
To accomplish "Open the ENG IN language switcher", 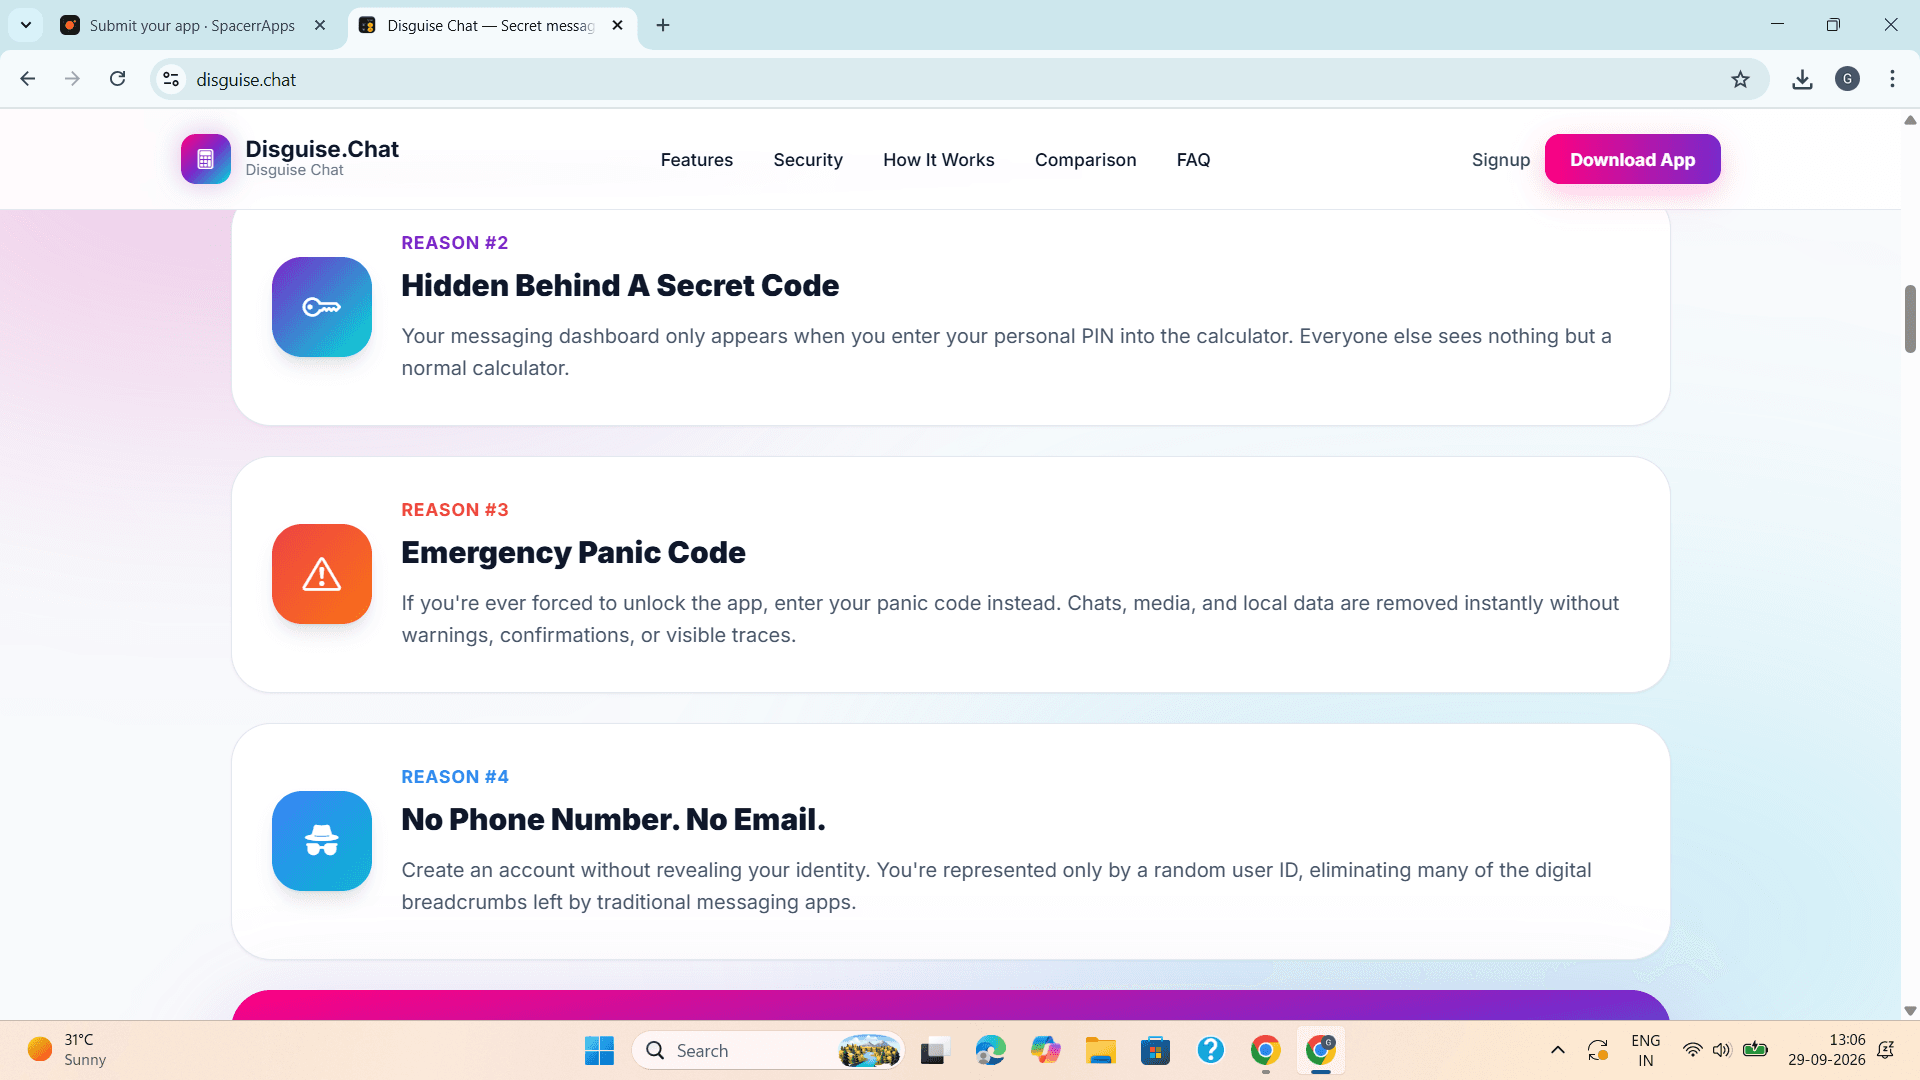I will pos(1645,1050).
